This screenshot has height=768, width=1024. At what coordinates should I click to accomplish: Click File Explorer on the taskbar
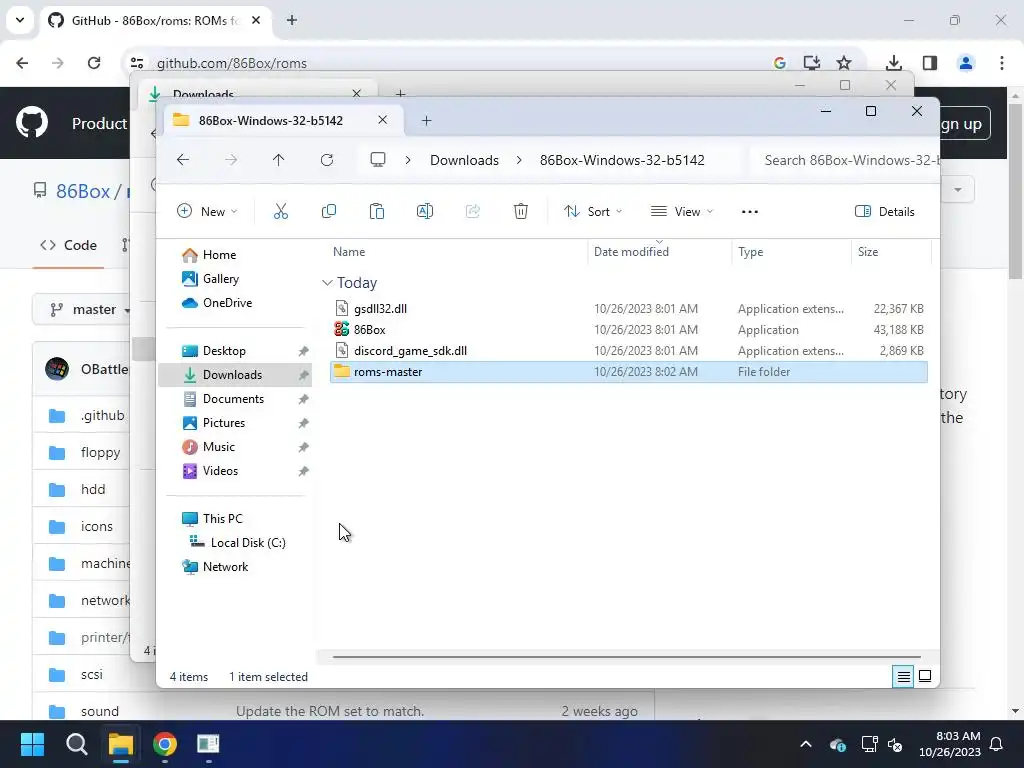click(x=121, y=744)
